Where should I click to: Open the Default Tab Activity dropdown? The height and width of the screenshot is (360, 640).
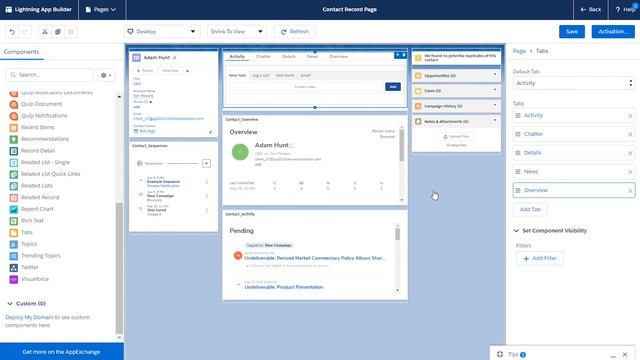pos(573,83)
